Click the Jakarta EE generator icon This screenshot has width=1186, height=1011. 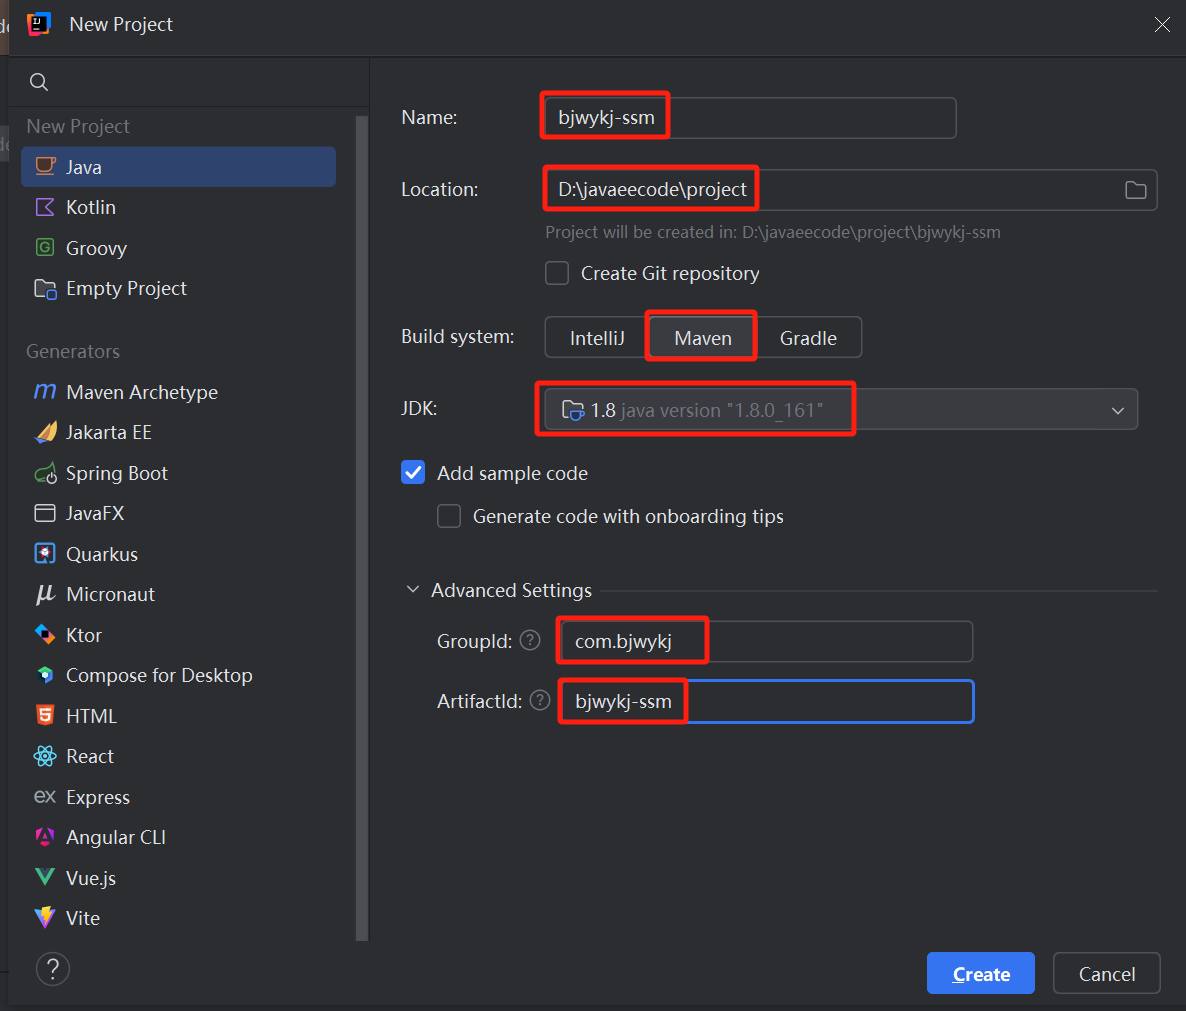(45, 432)
